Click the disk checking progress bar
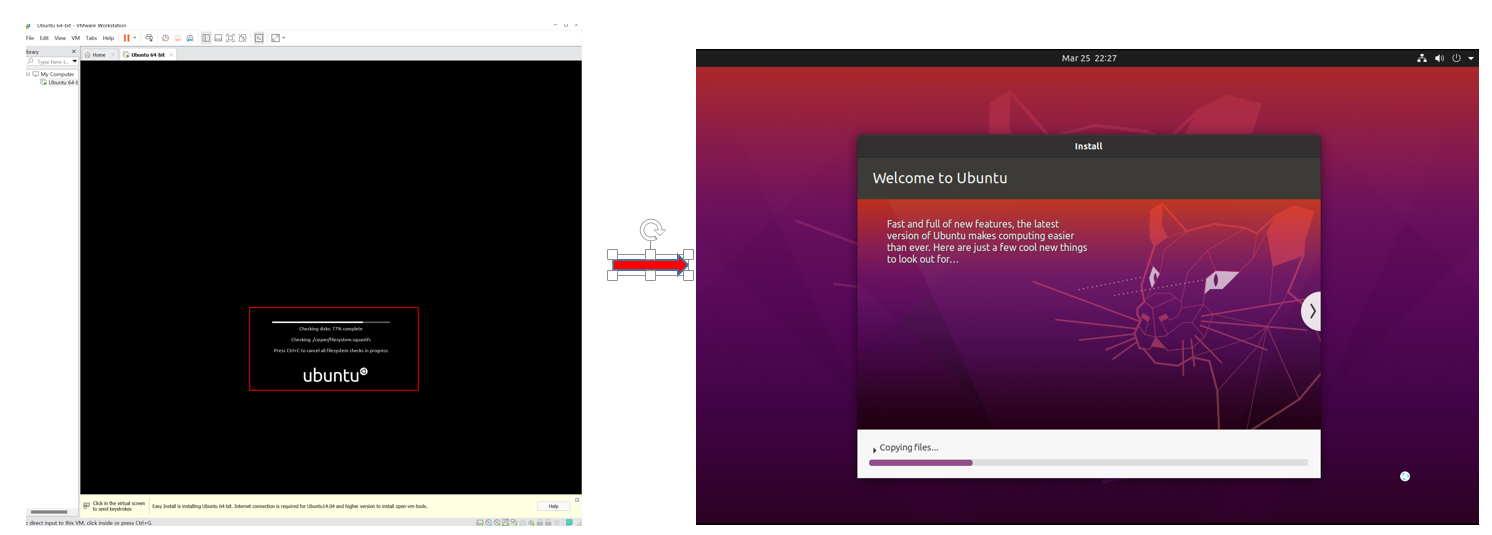The width and height of the screenshot is (1492, 535). tap(331, 322)
